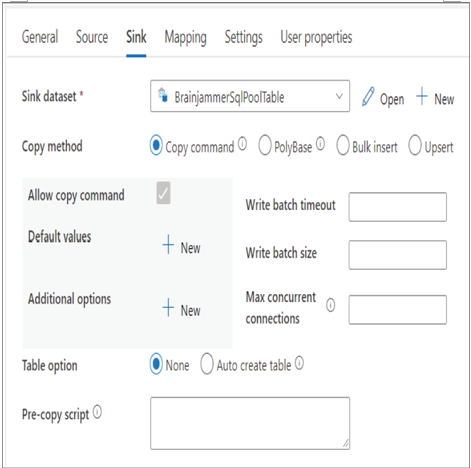Click into the Pre-copy script text area
The width and height of the screenshot is (471, 468).
pyautogui.click(x=250, y=423)
